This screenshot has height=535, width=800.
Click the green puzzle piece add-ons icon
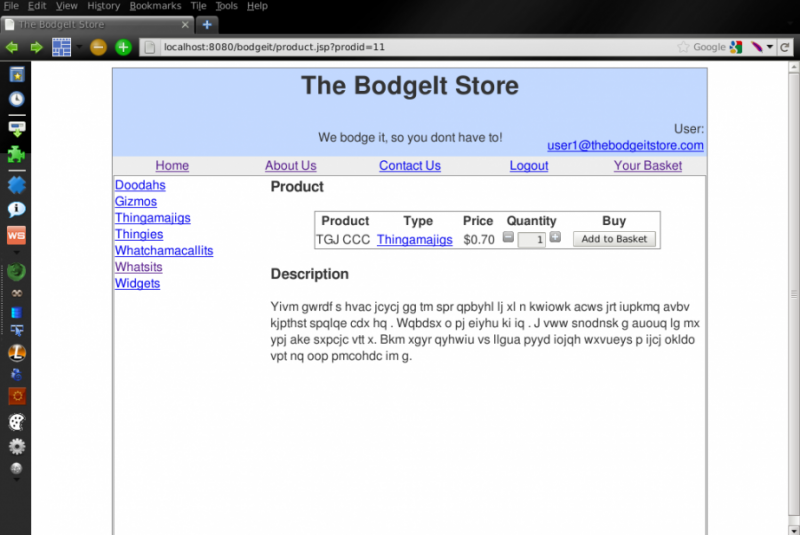[x=16, y=155]
